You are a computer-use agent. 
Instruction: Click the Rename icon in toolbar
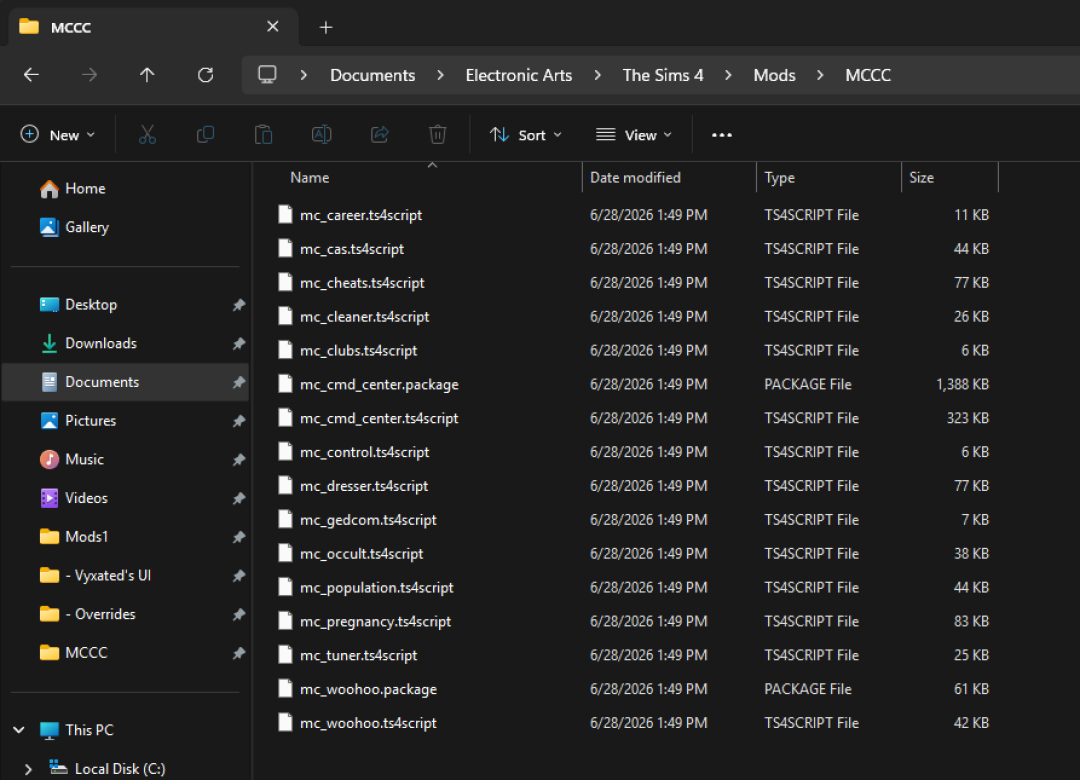coord(322,134)
